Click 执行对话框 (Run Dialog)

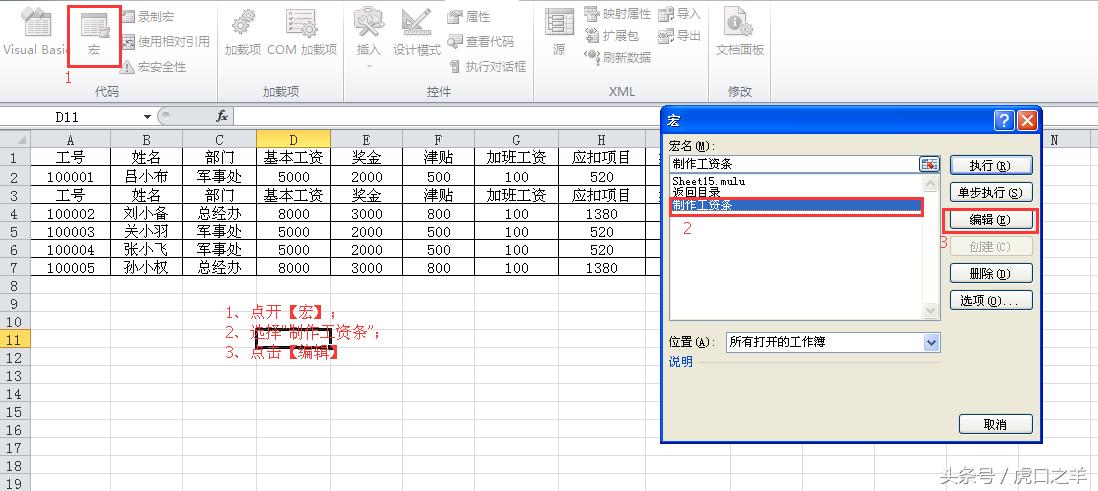click(x=487, y=67)
